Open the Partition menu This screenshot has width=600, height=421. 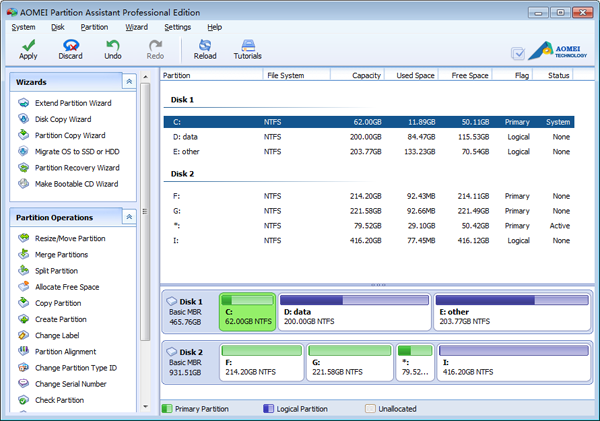pyautogui.click(x=94, y=27)
